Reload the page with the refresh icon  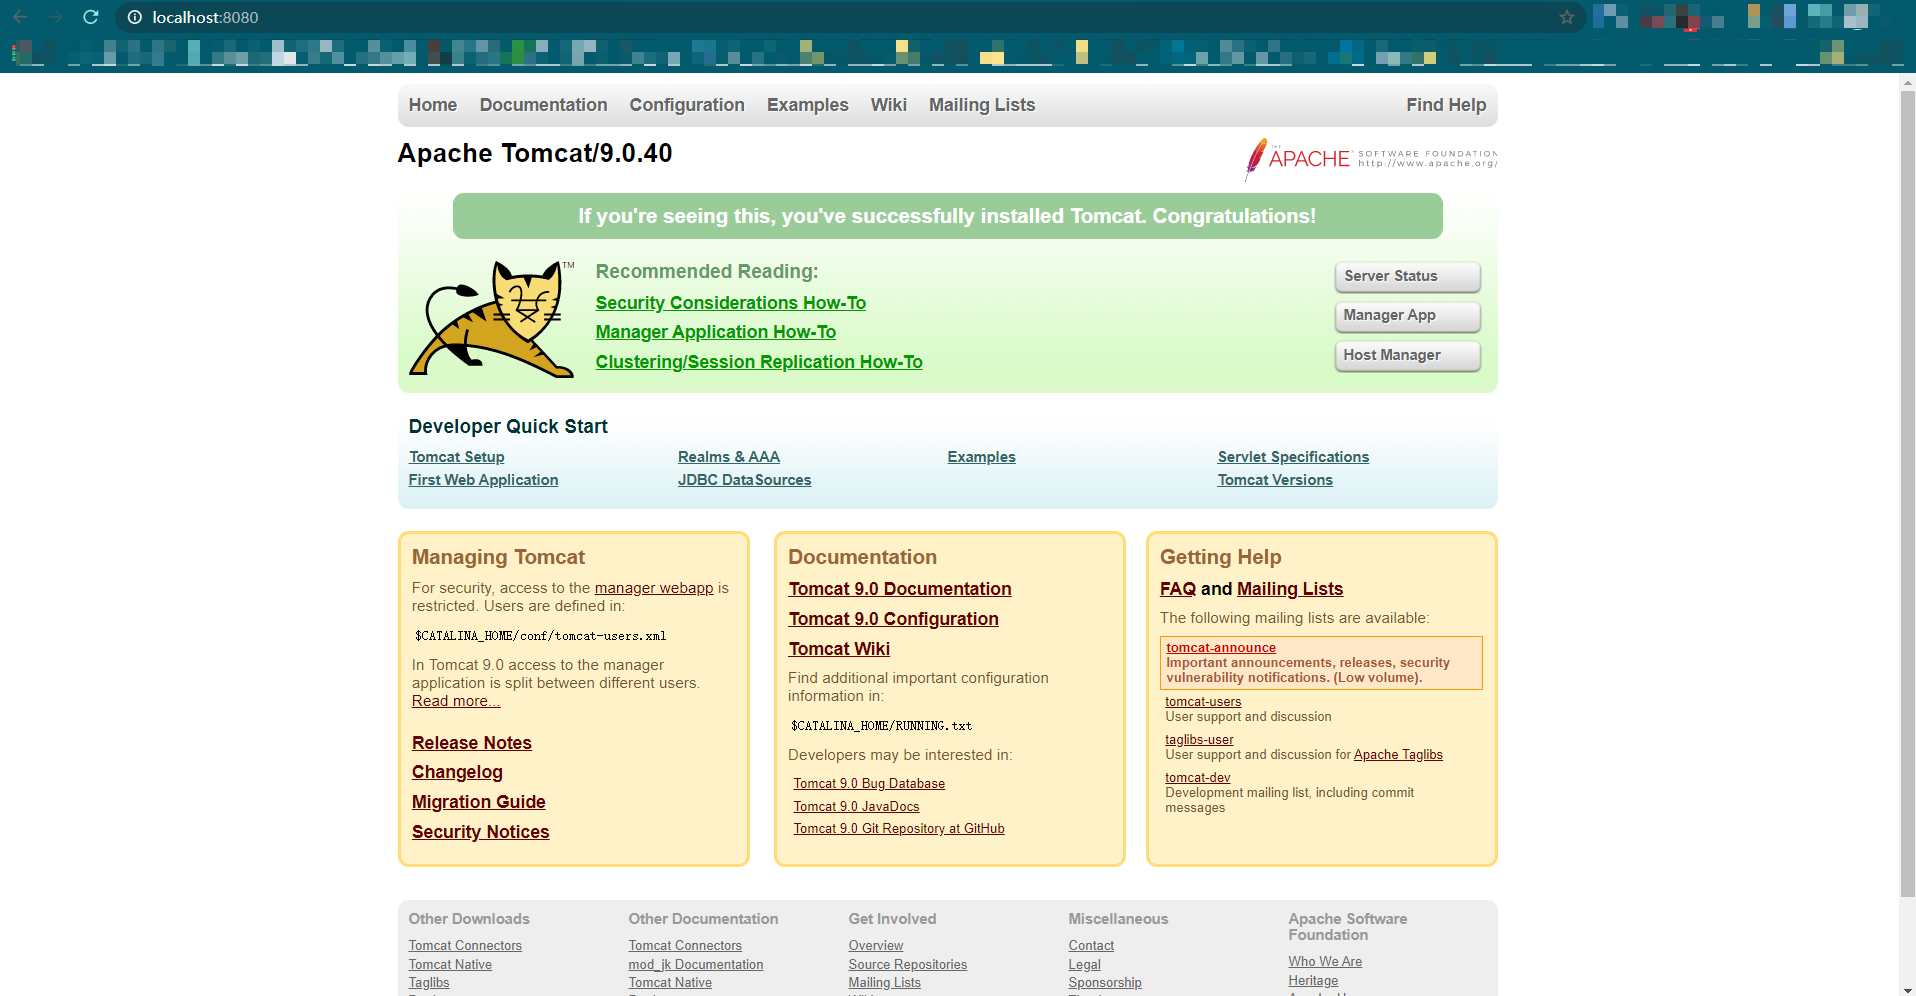coord(90,17)
